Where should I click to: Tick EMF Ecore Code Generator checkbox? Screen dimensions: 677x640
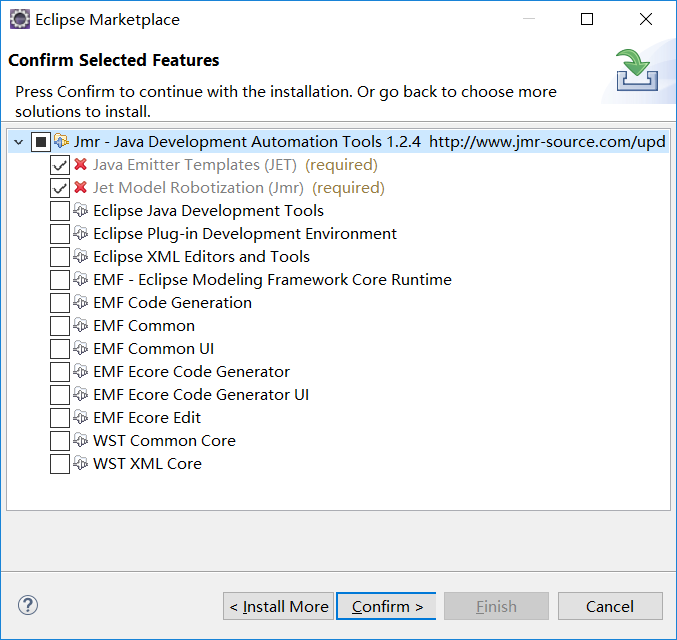(60, 372)
